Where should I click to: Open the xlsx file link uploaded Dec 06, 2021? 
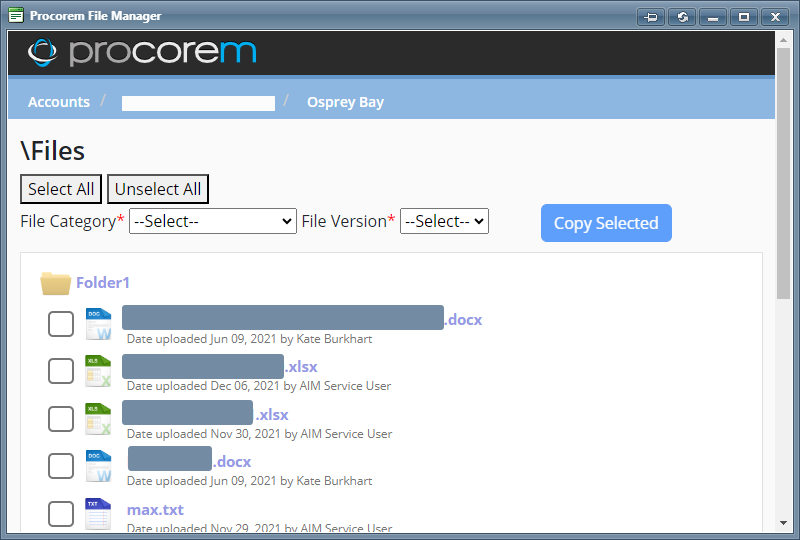tap(220, 366)
